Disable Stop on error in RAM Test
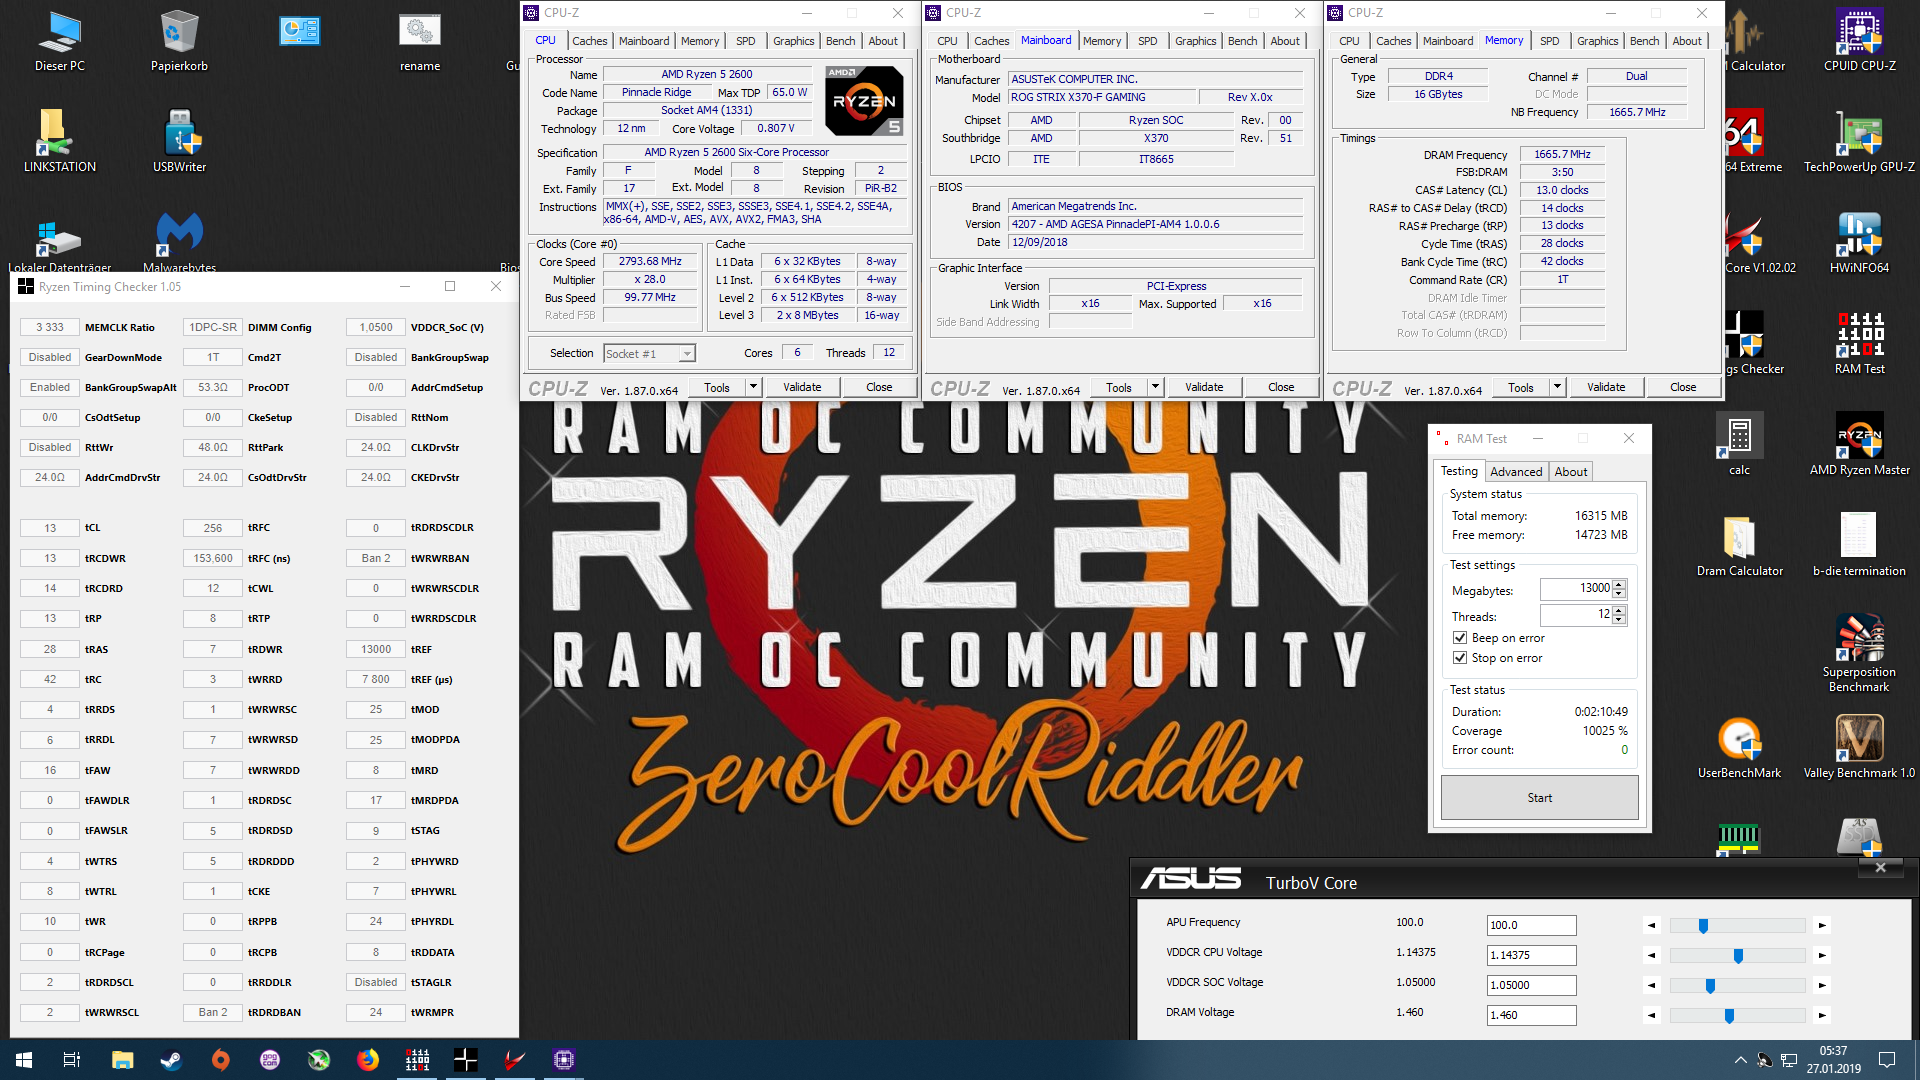1920x1080 pixels. (x=1460, y=657)
